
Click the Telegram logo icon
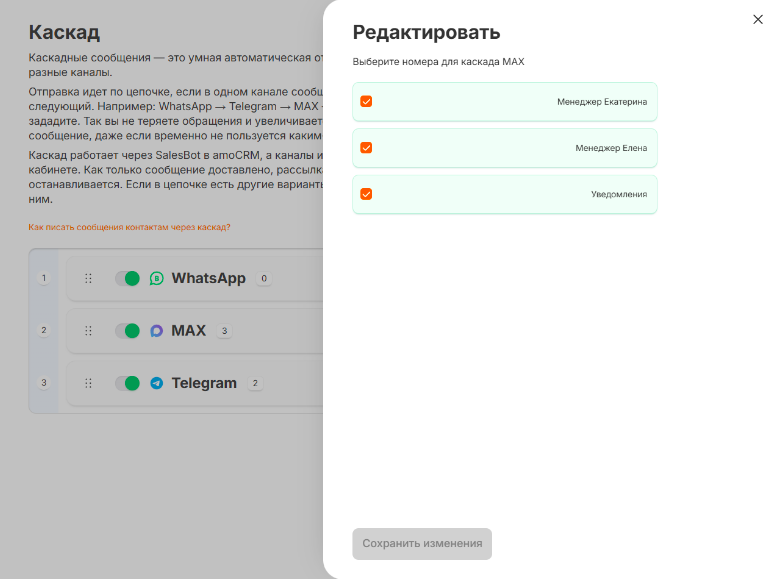(x=156, y=383)
